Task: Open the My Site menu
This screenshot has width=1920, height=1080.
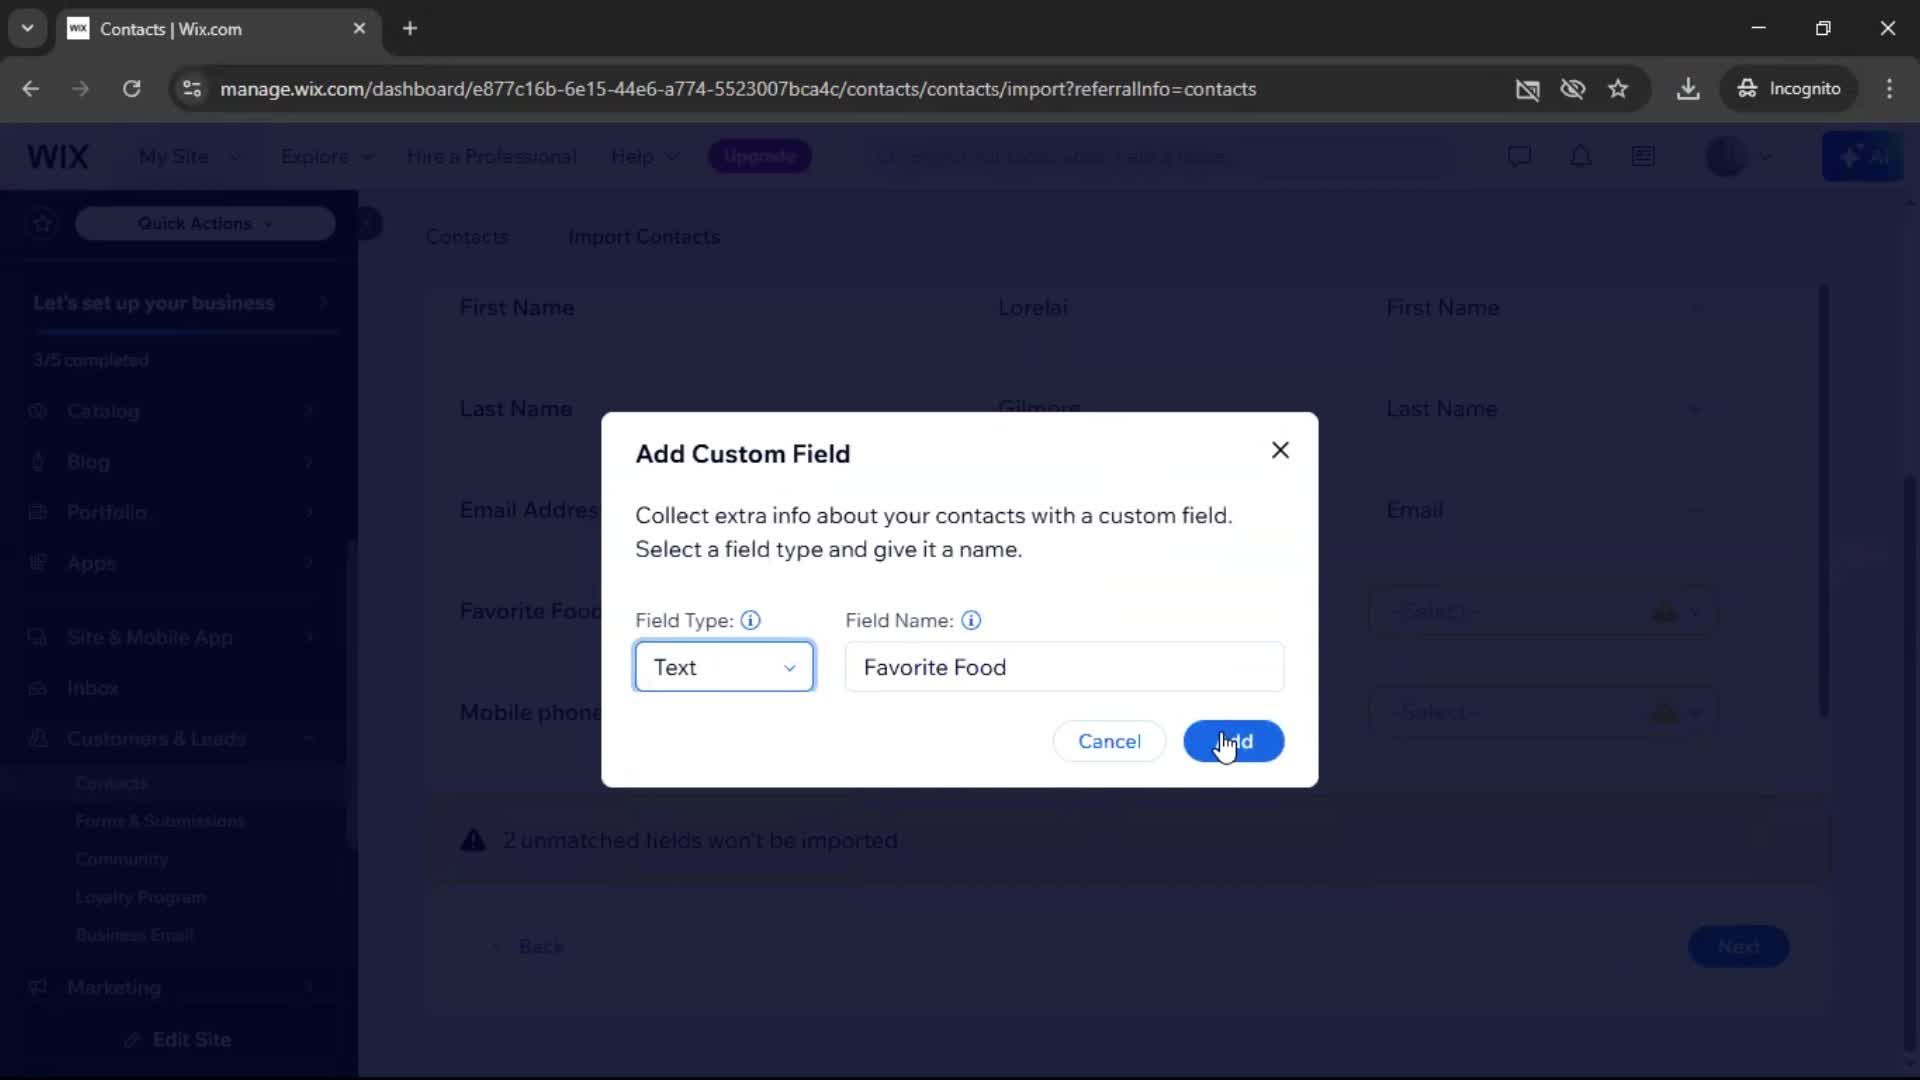Action: pyautogui.click(x=189, y=157)
